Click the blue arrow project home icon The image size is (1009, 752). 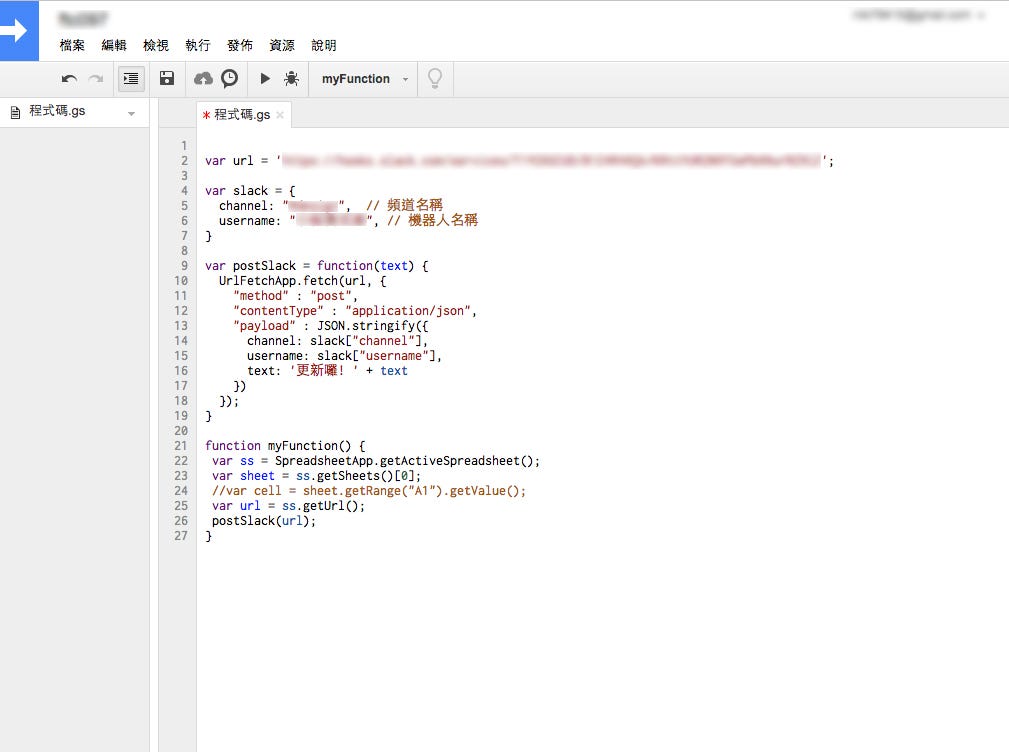pyautogui.click(x=19, y=30)
